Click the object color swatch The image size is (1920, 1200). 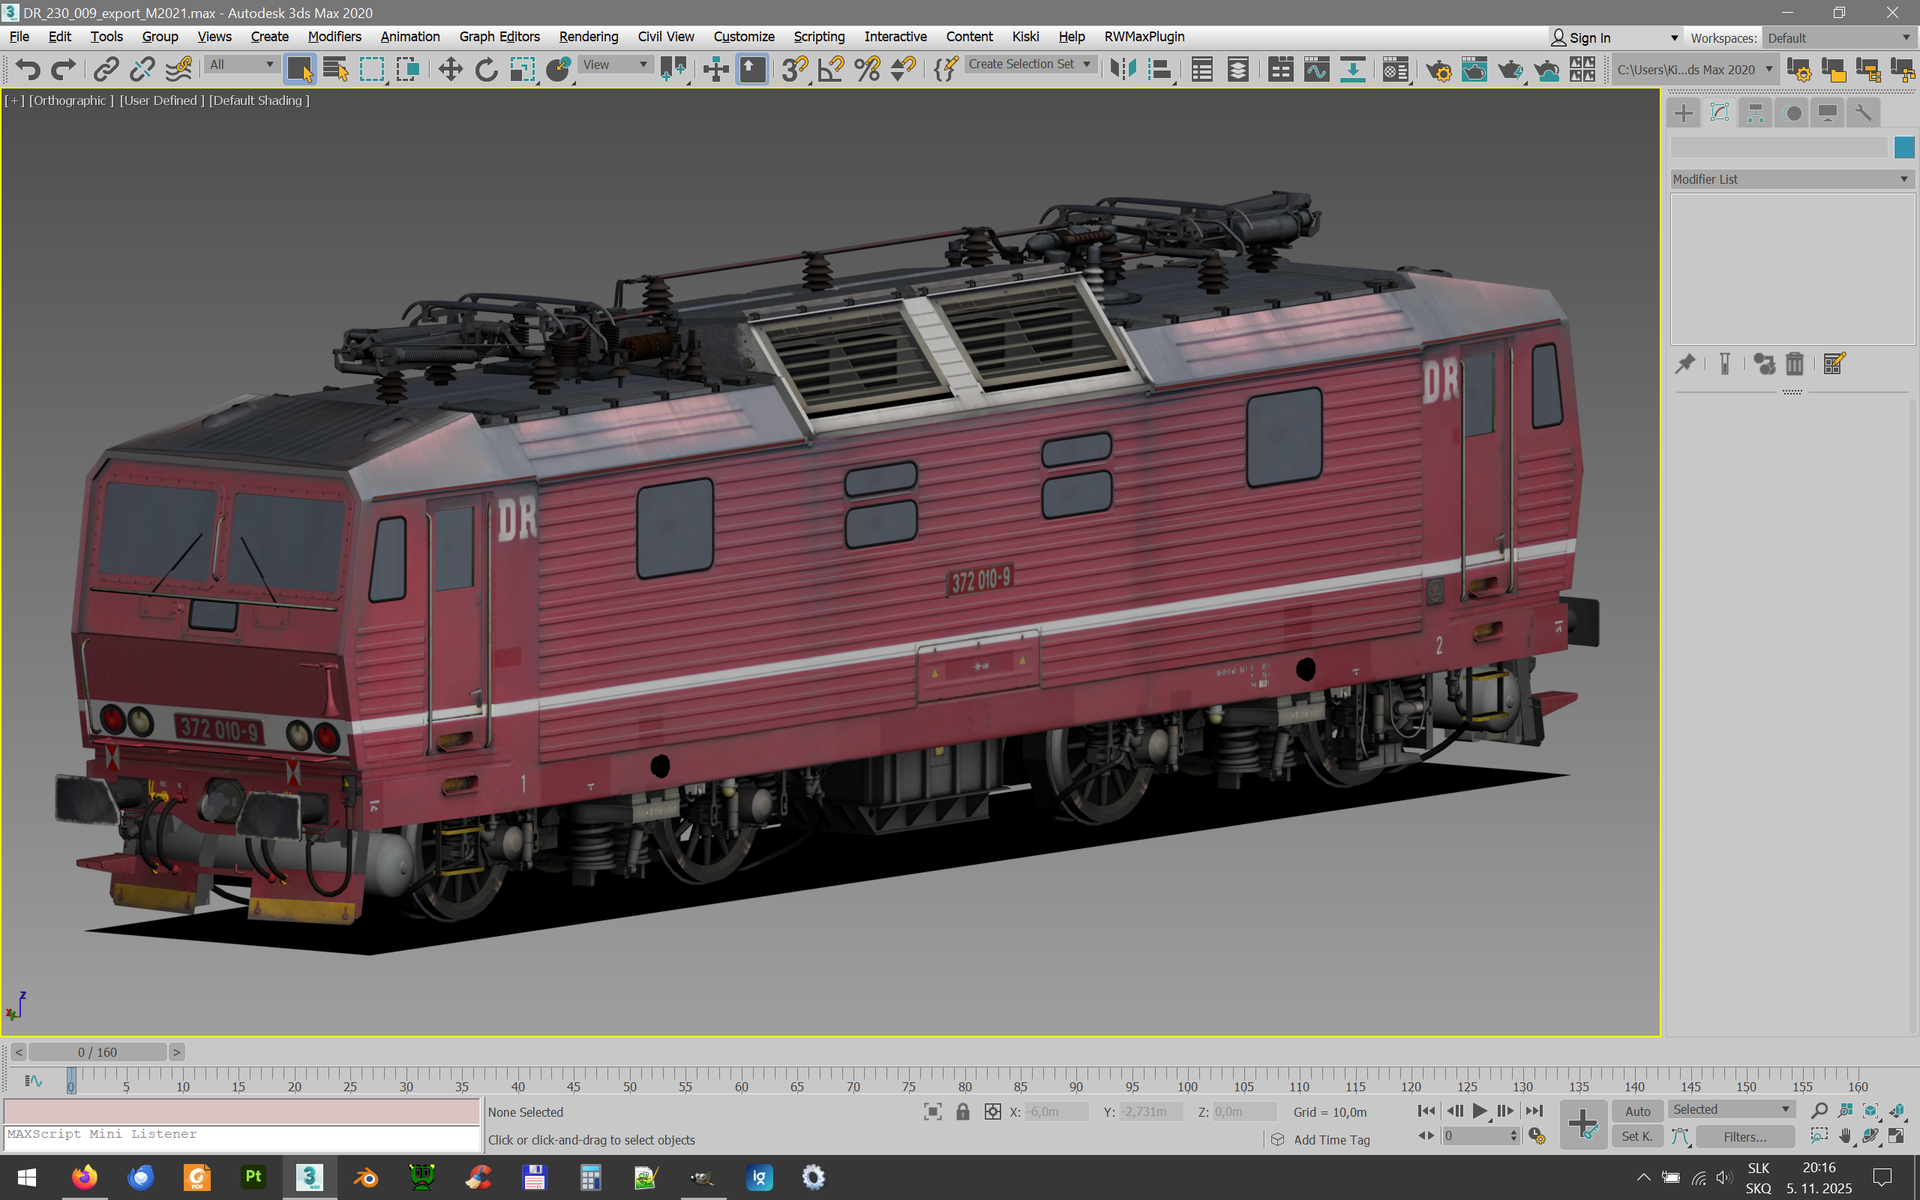[1904, 148]
